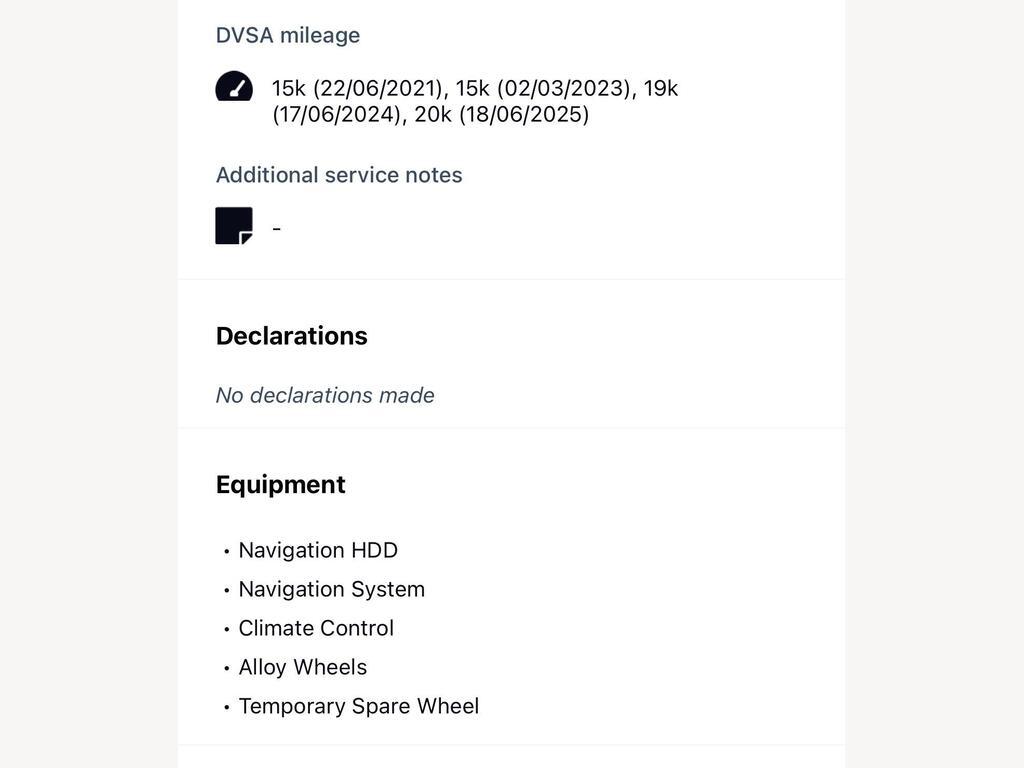Select the Additional service notes label
Image resolution: width=1024 pixels, height=768 pixels.
[339, 175]
